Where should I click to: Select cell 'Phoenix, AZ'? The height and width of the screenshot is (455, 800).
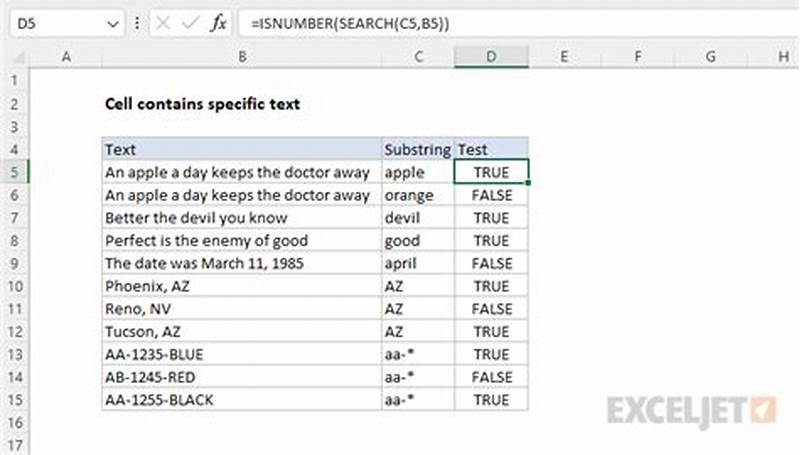coord(242,286)
